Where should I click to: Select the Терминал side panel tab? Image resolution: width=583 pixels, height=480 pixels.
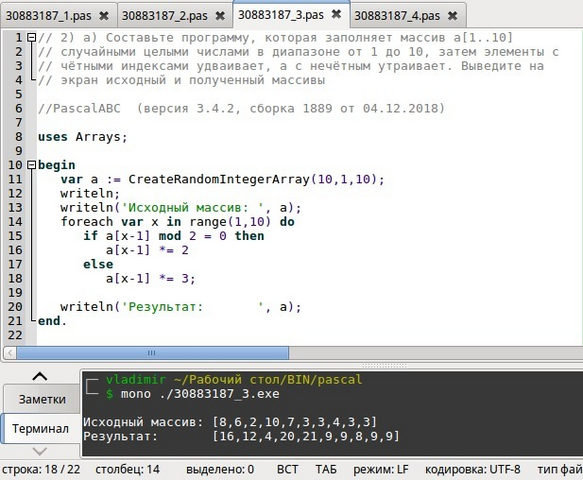click(x=40, y=428)
